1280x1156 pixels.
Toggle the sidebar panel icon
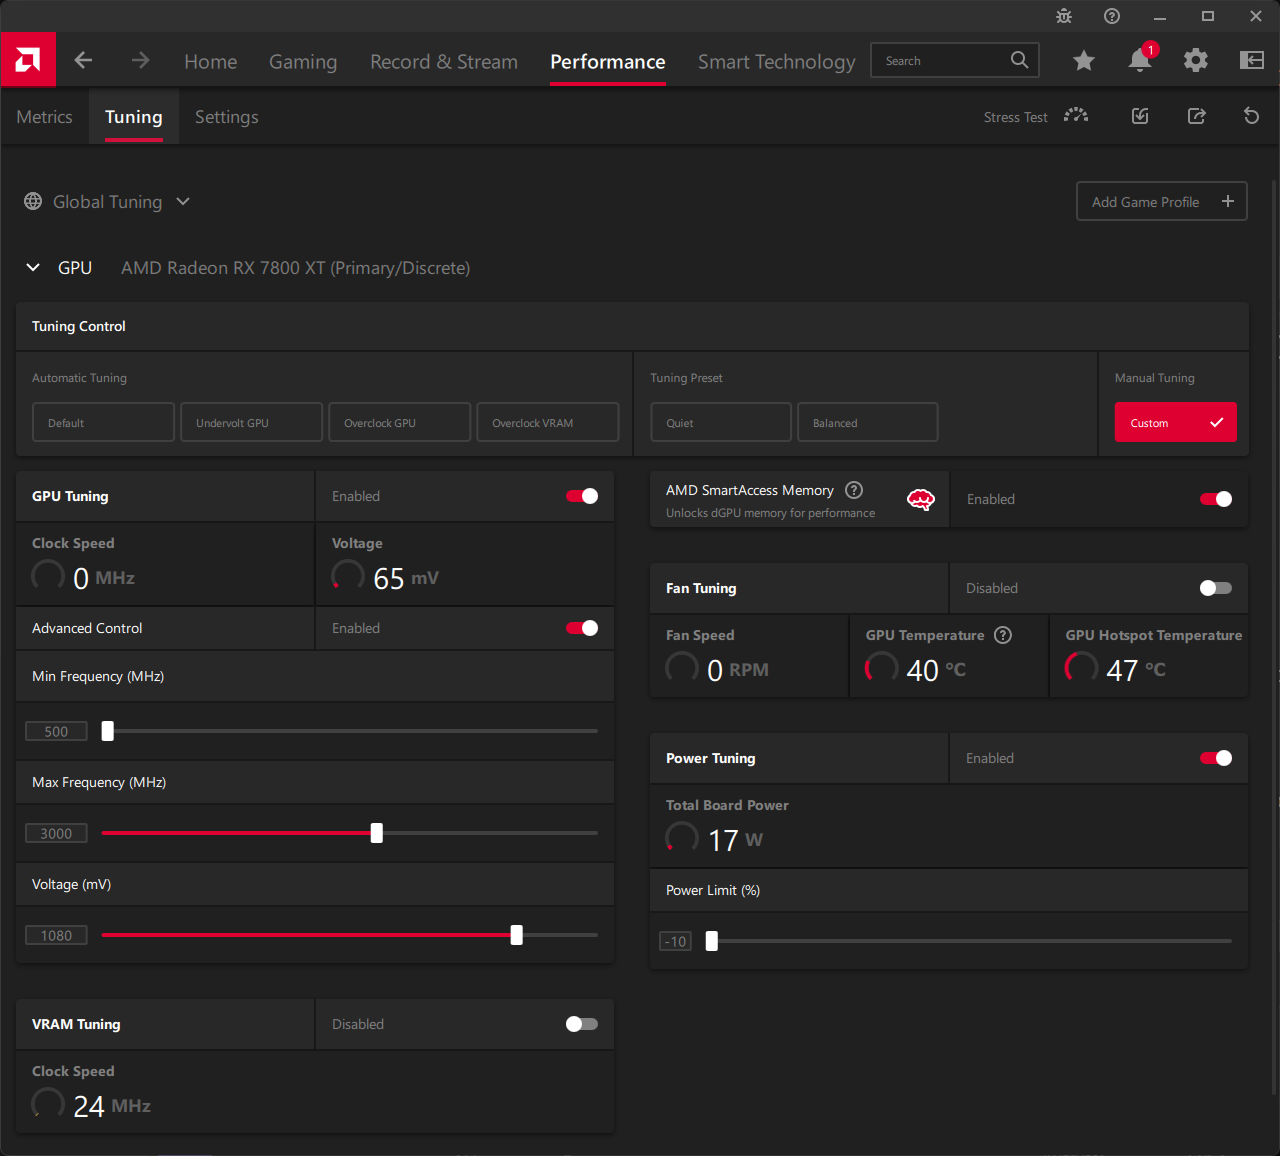(1252, 61)
